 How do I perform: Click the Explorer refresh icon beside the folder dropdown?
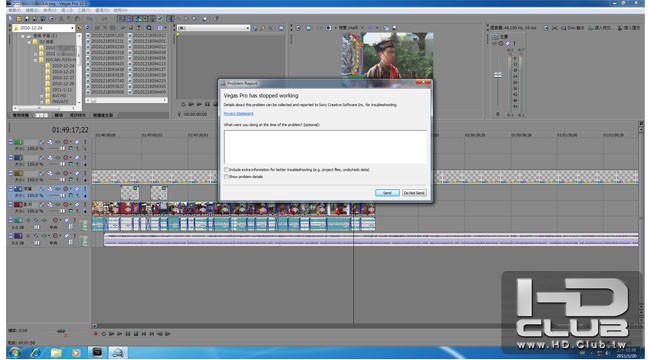88,28
